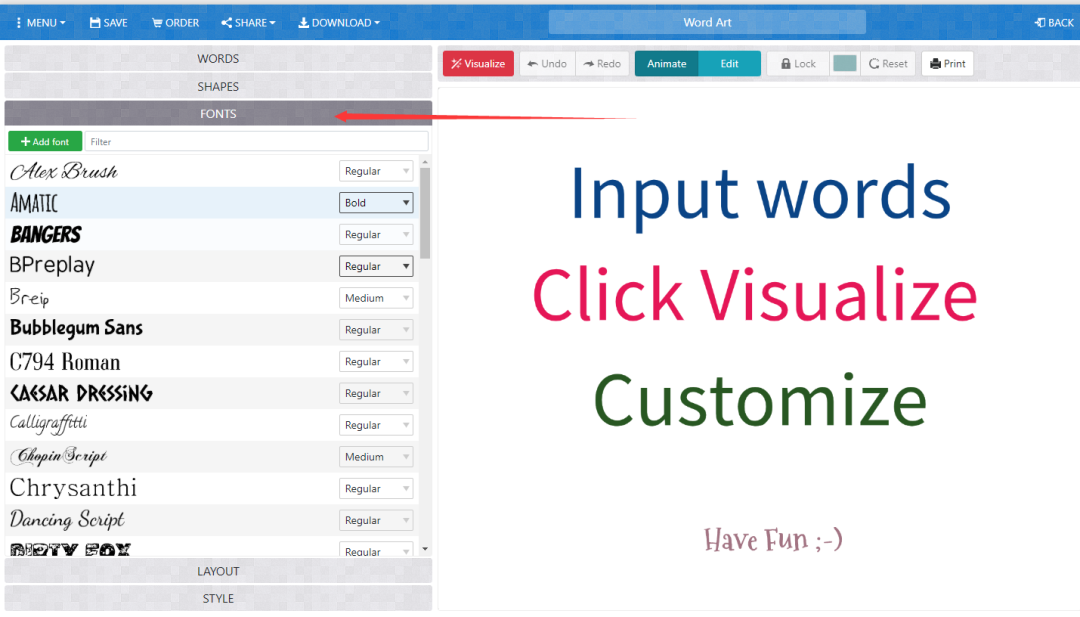Click the SAVE button
Screen dimensions: 1080x617
[109, 23]
